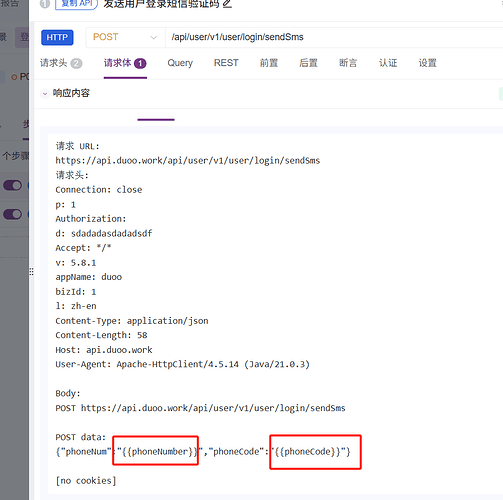Switch to the 请求头 tab

54,63
